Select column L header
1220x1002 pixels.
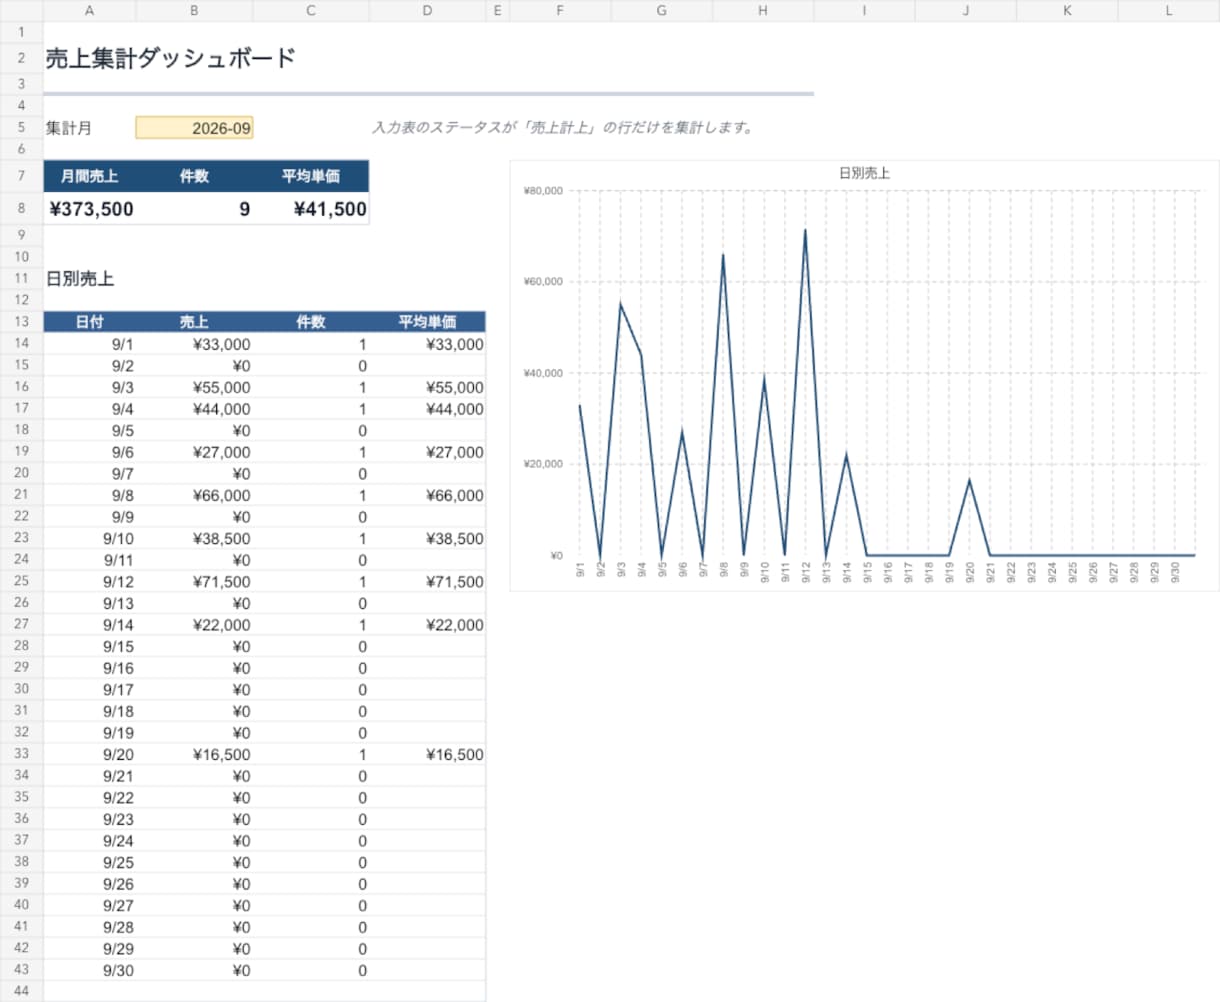[1169, 11]
